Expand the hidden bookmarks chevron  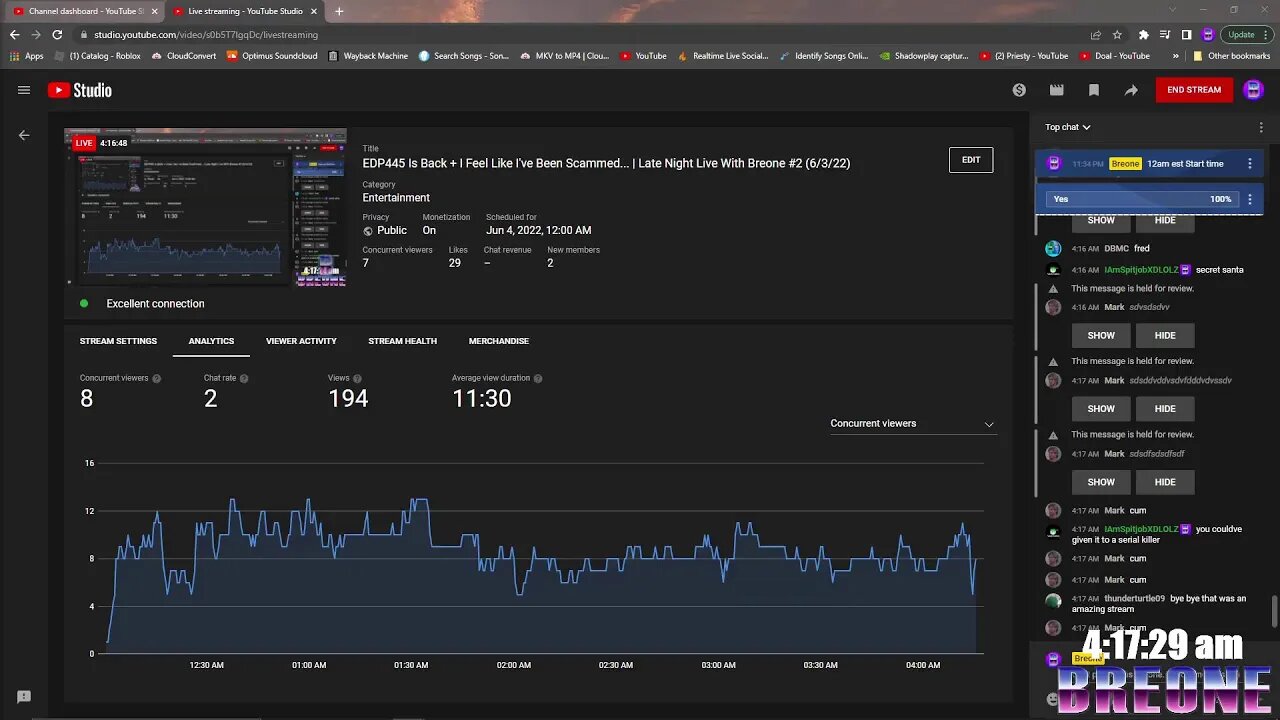pyautogui.click(x=1175, y=56)
